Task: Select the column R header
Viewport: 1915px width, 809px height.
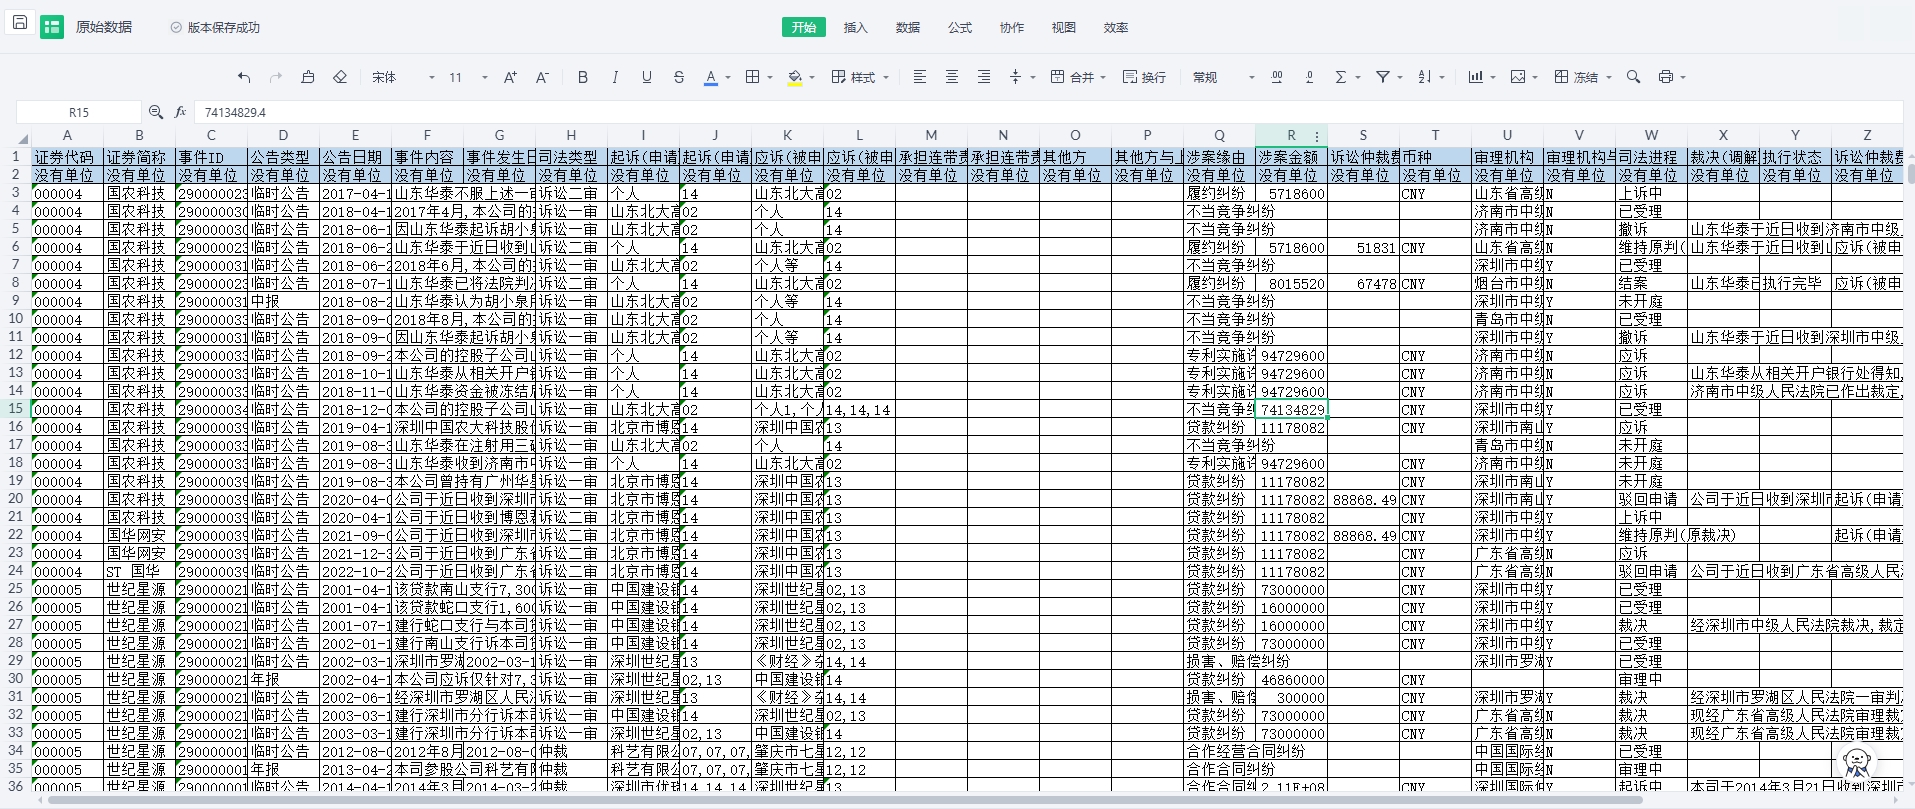Action: [x=1291, y=136]
